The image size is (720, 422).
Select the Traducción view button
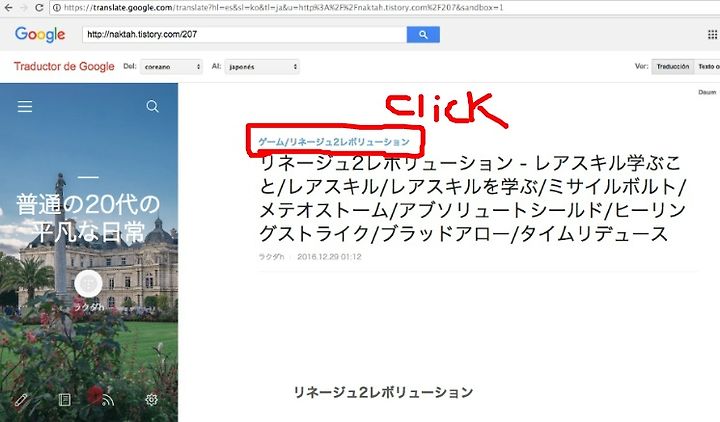[x=673, y=67]
